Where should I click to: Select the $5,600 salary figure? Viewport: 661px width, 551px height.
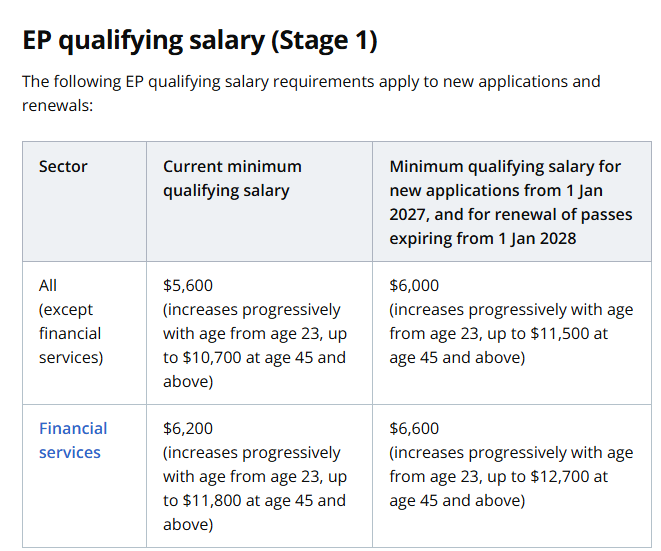(x=188, y=285)
